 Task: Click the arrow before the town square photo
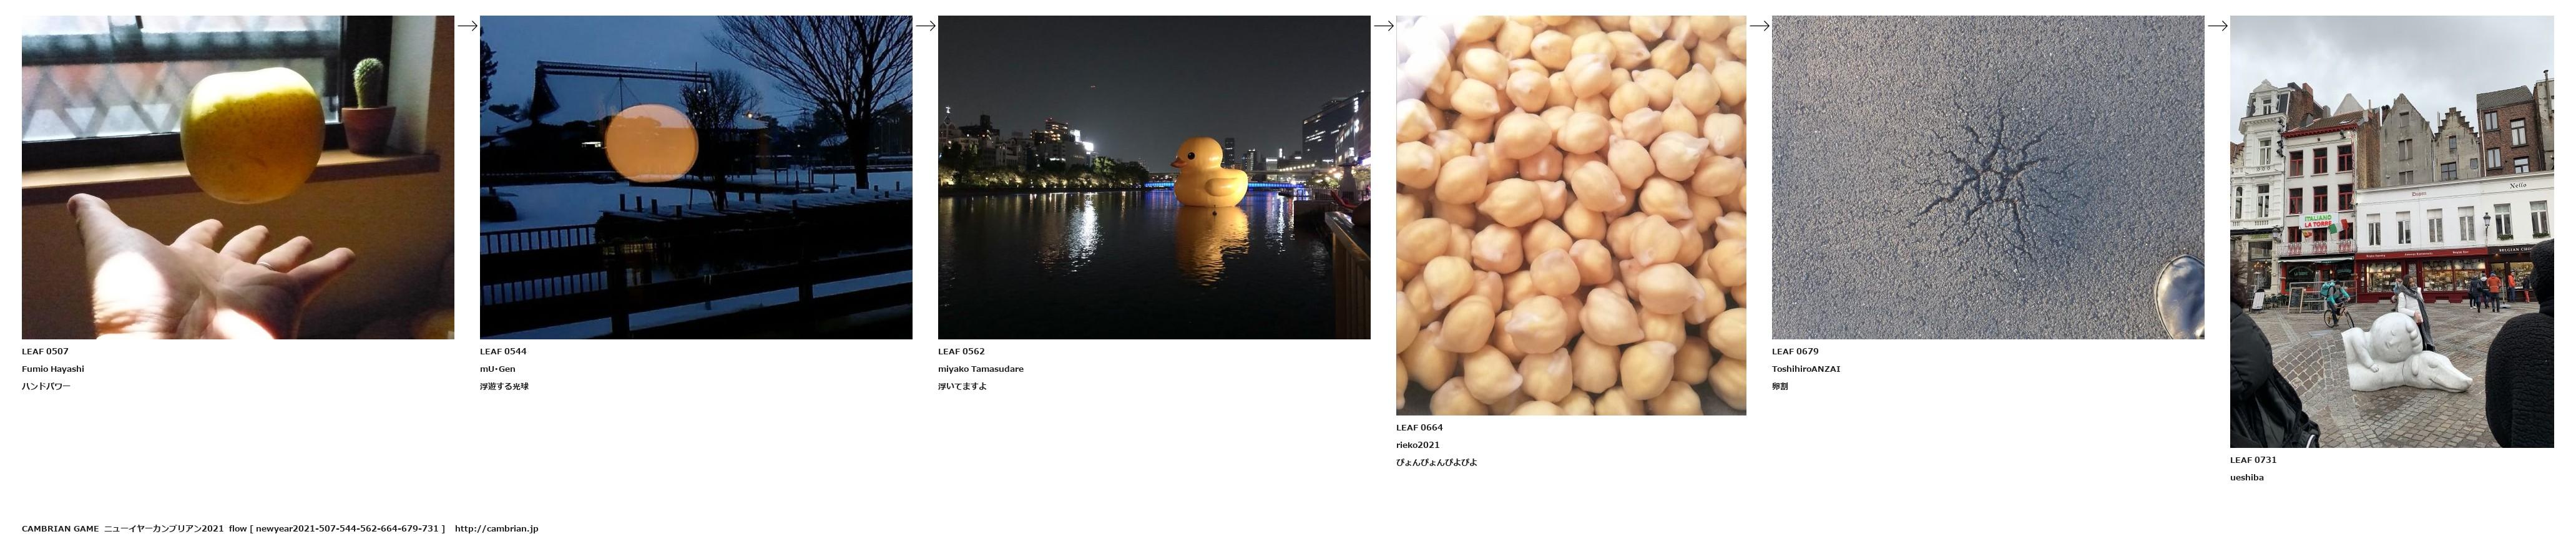[2217, 26]
